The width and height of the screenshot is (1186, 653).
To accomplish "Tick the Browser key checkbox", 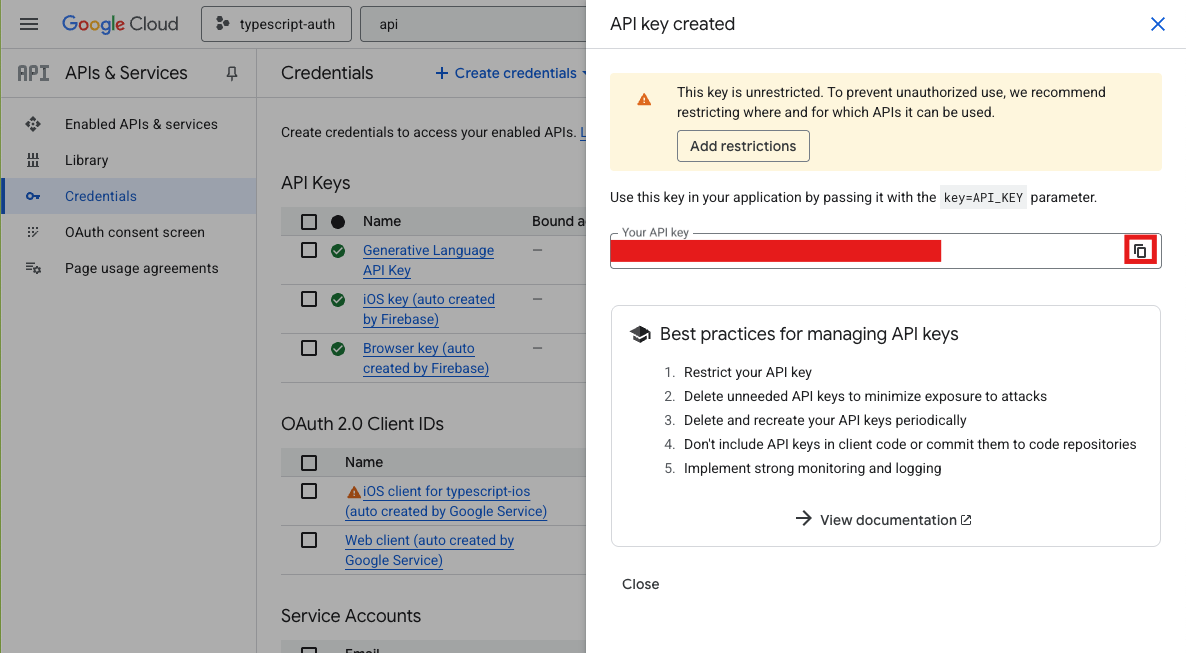I will tap(309, 348).
